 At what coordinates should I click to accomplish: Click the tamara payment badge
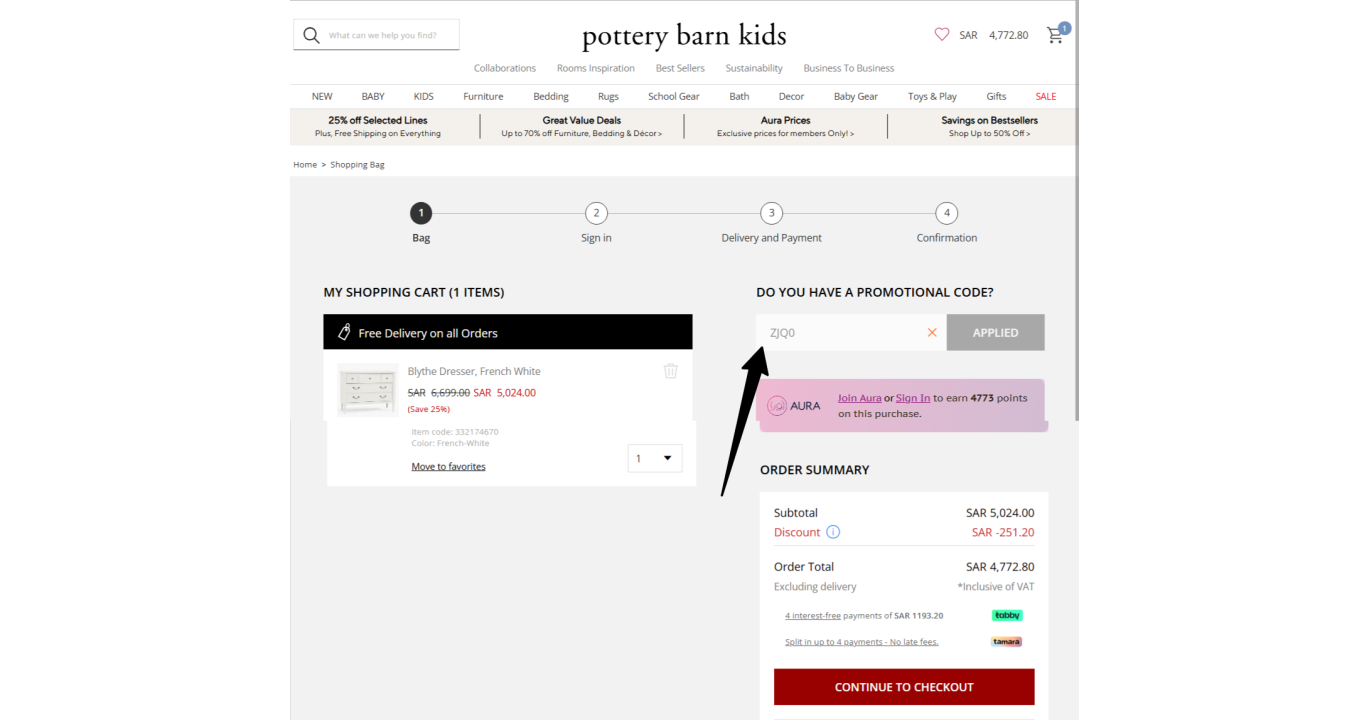[x=1007, y=642]
